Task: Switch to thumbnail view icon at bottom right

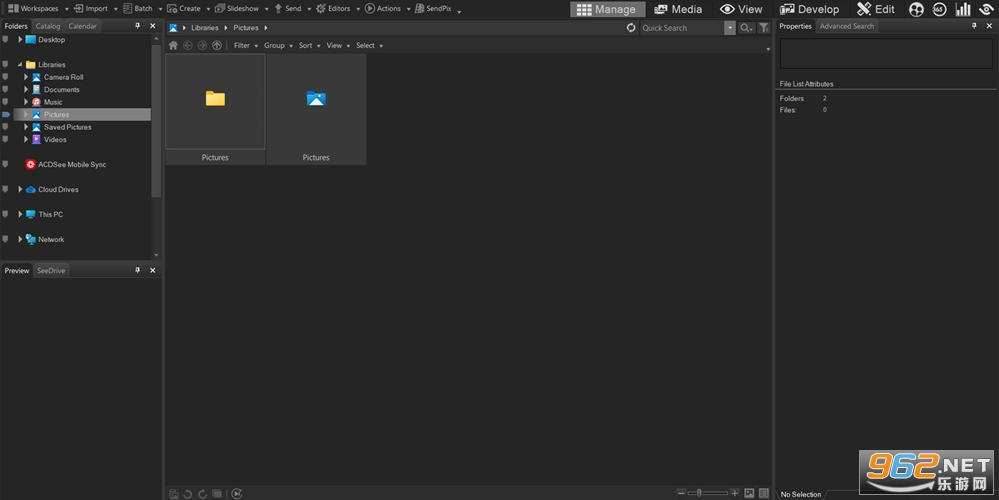Action: (x=749, y=493)
